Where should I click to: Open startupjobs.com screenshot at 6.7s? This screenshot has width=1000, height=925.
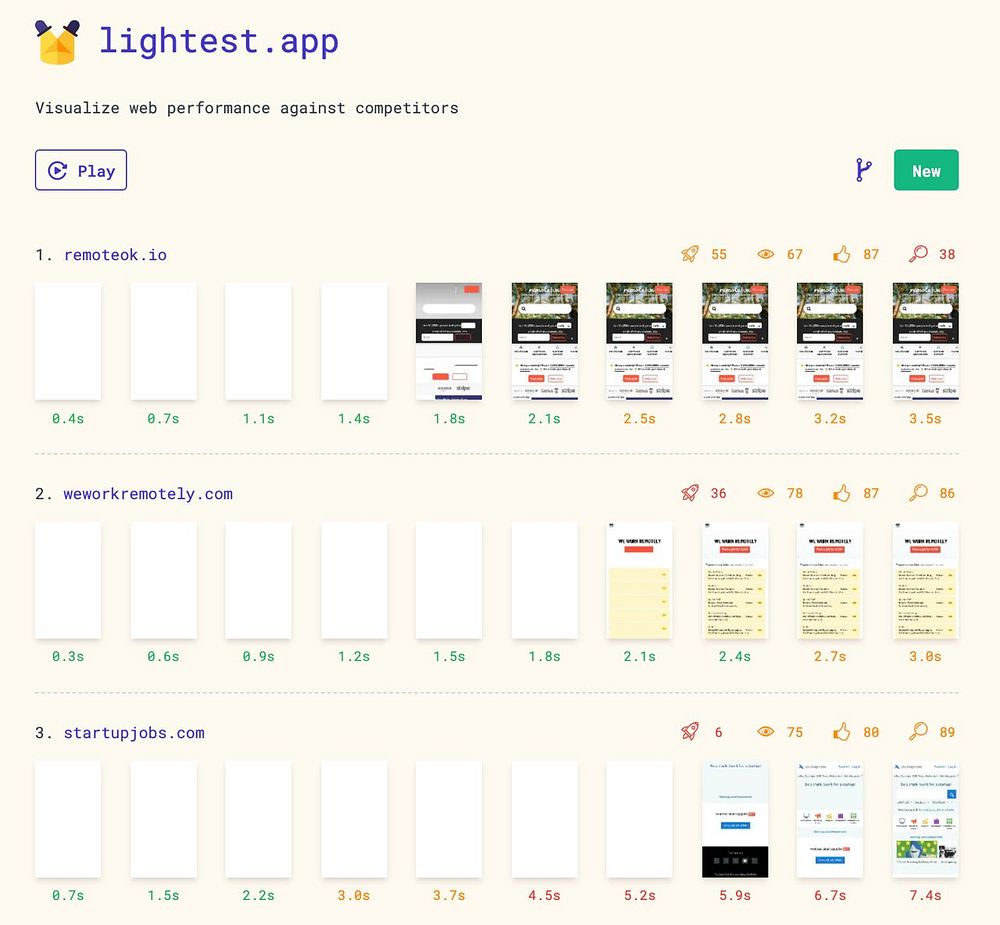830,819
